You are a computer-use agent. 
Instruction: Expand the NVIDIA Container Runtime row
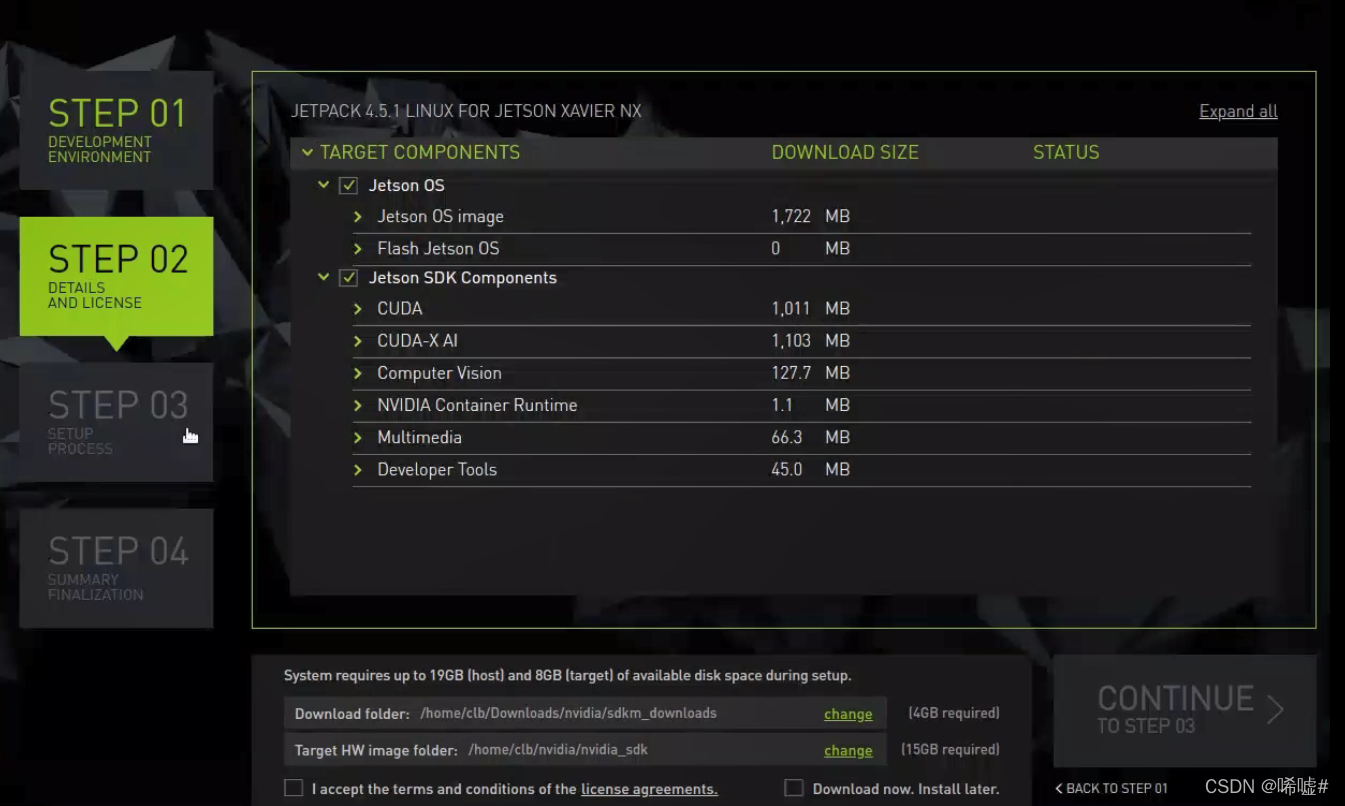(358, 405)
